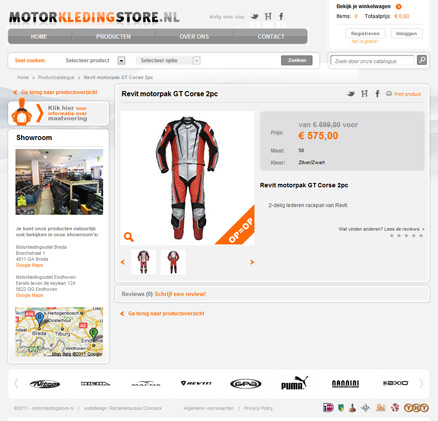
Task: Open Google Maps link for Breda
Action: (29, 265)
